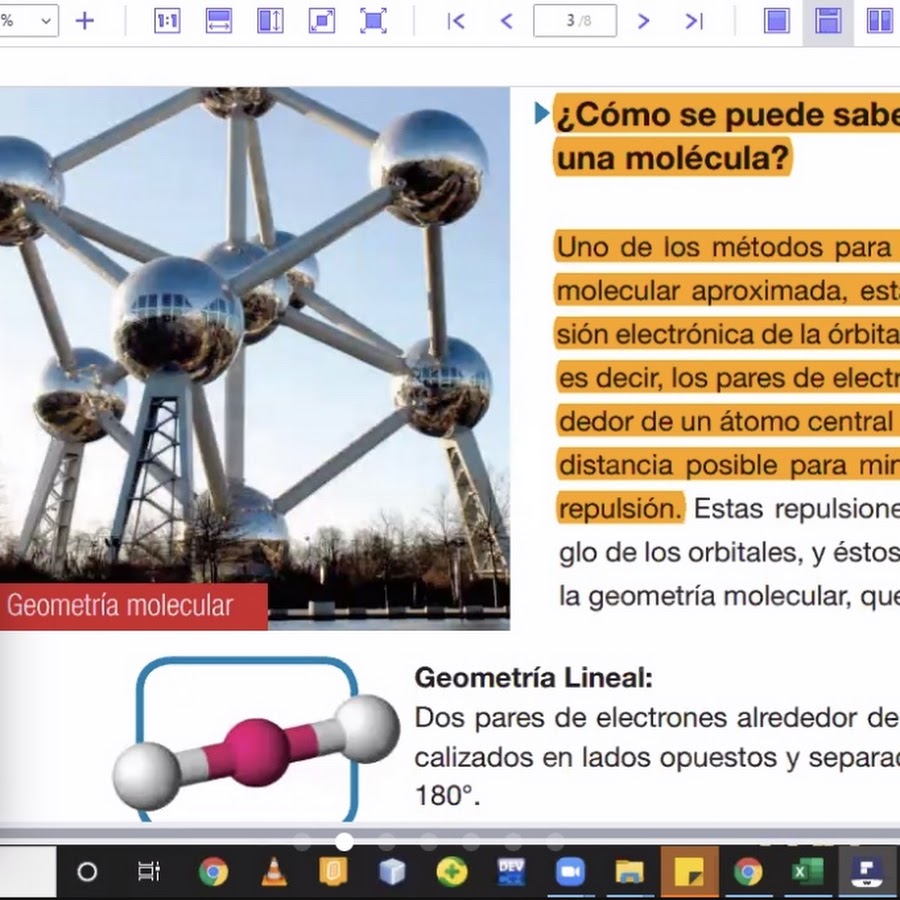Go to the previous page

[506, 21]
